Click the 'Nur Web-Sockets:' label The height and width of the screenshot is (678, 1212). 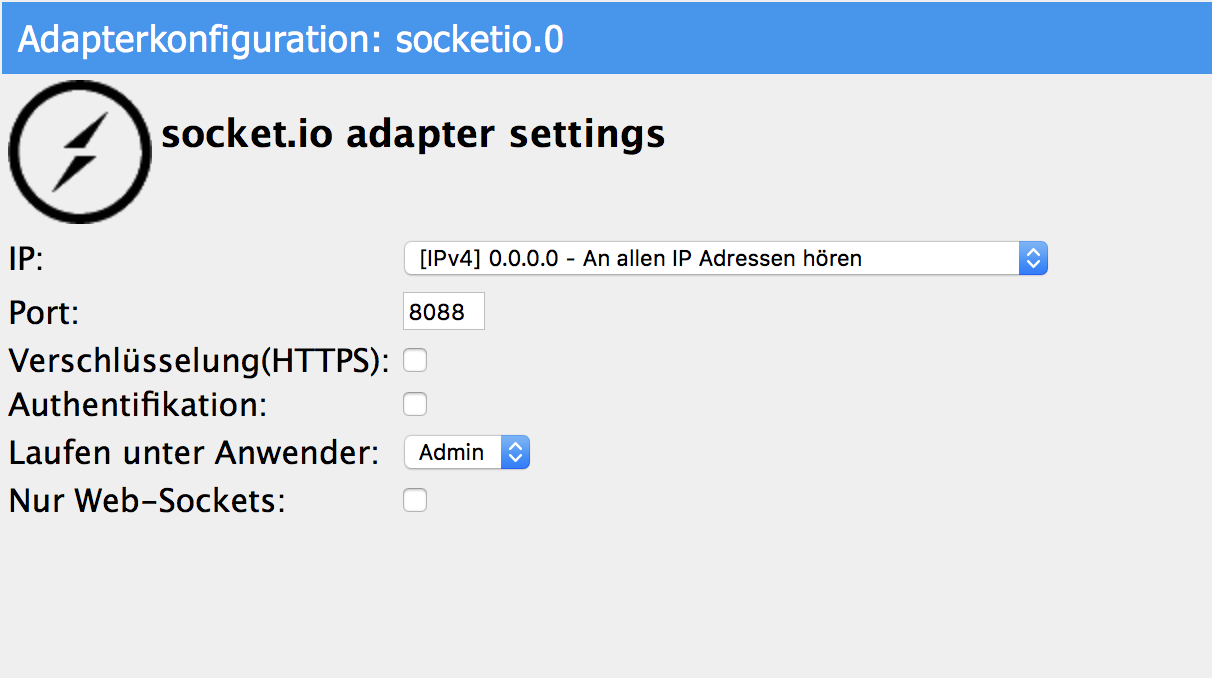pyautogui.click(x=147, y=501)
